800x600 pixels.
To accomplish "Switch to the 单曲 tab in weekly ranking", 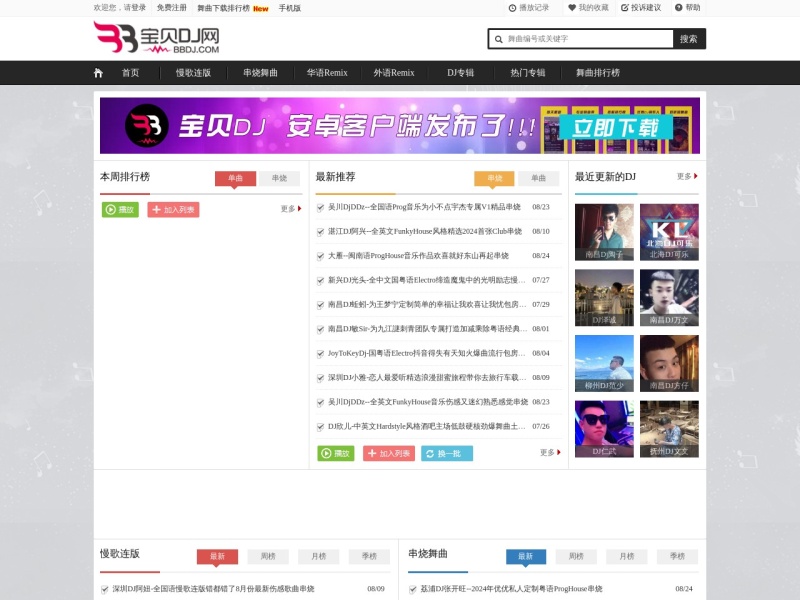I will click(x=235, y=178).
